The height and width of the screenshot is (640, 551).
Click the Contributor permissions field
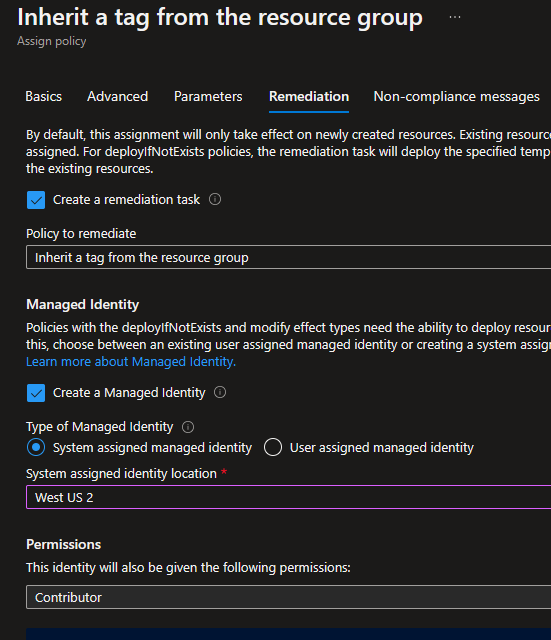point(288,597)
